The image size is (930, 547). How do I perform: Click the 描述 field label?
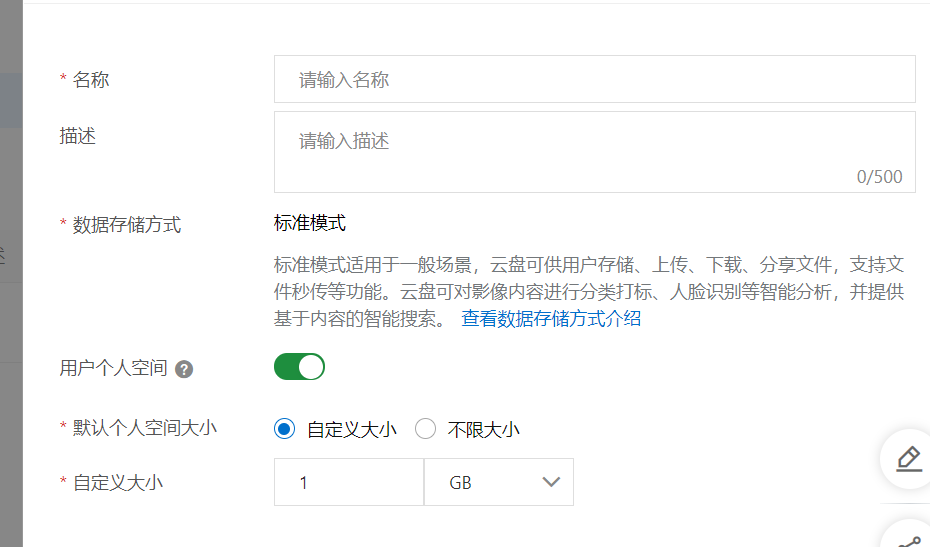point(78,136)
